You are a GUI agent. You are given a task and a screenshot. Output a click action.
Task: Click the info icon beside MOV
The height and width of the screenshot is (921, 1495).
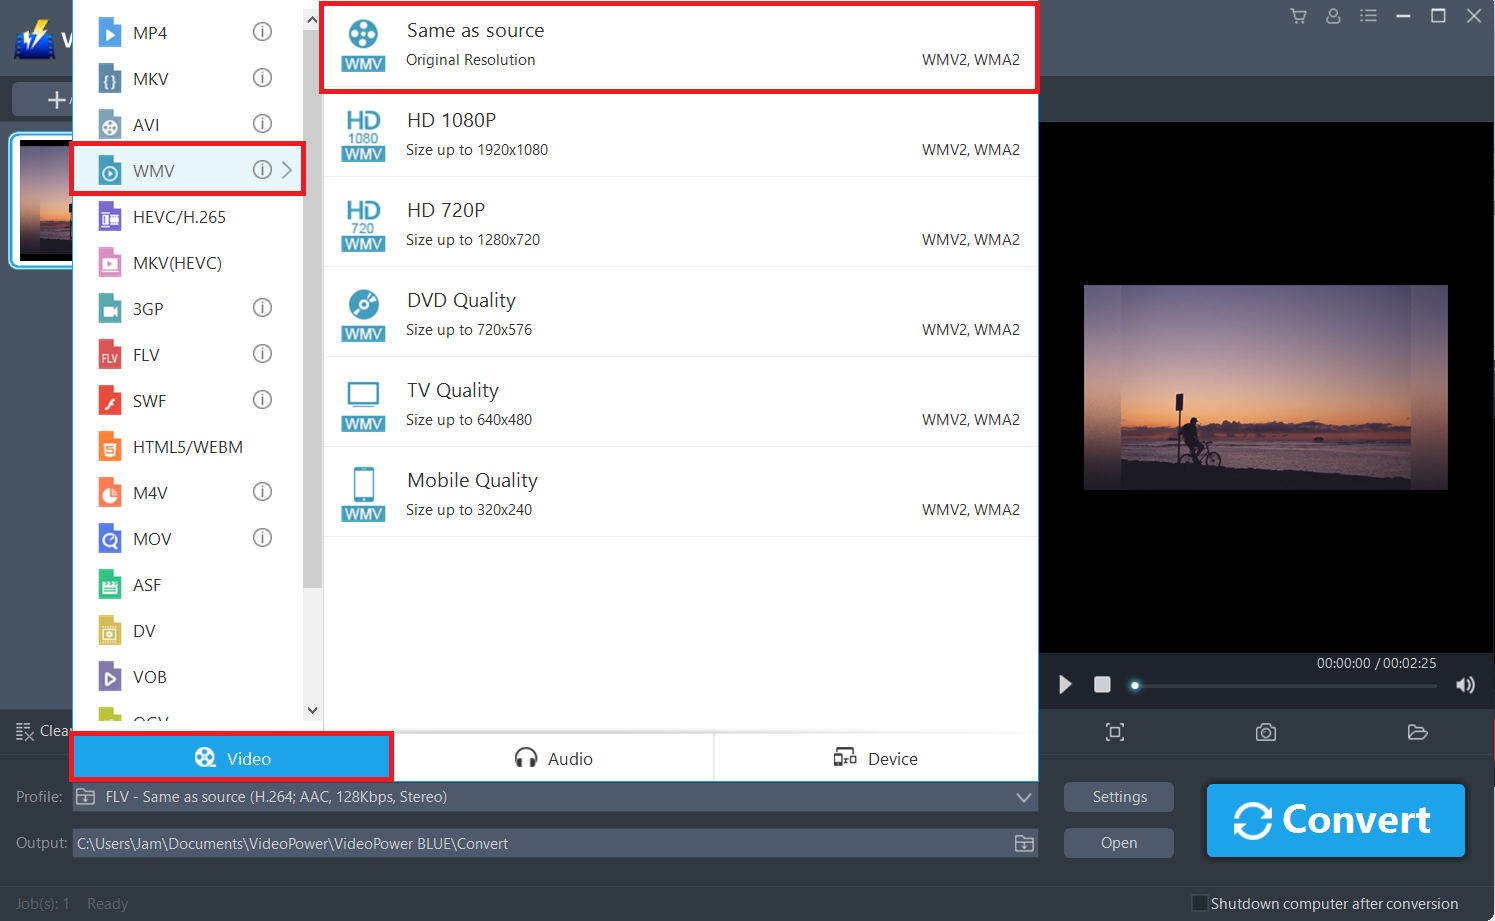coord(262,538)
